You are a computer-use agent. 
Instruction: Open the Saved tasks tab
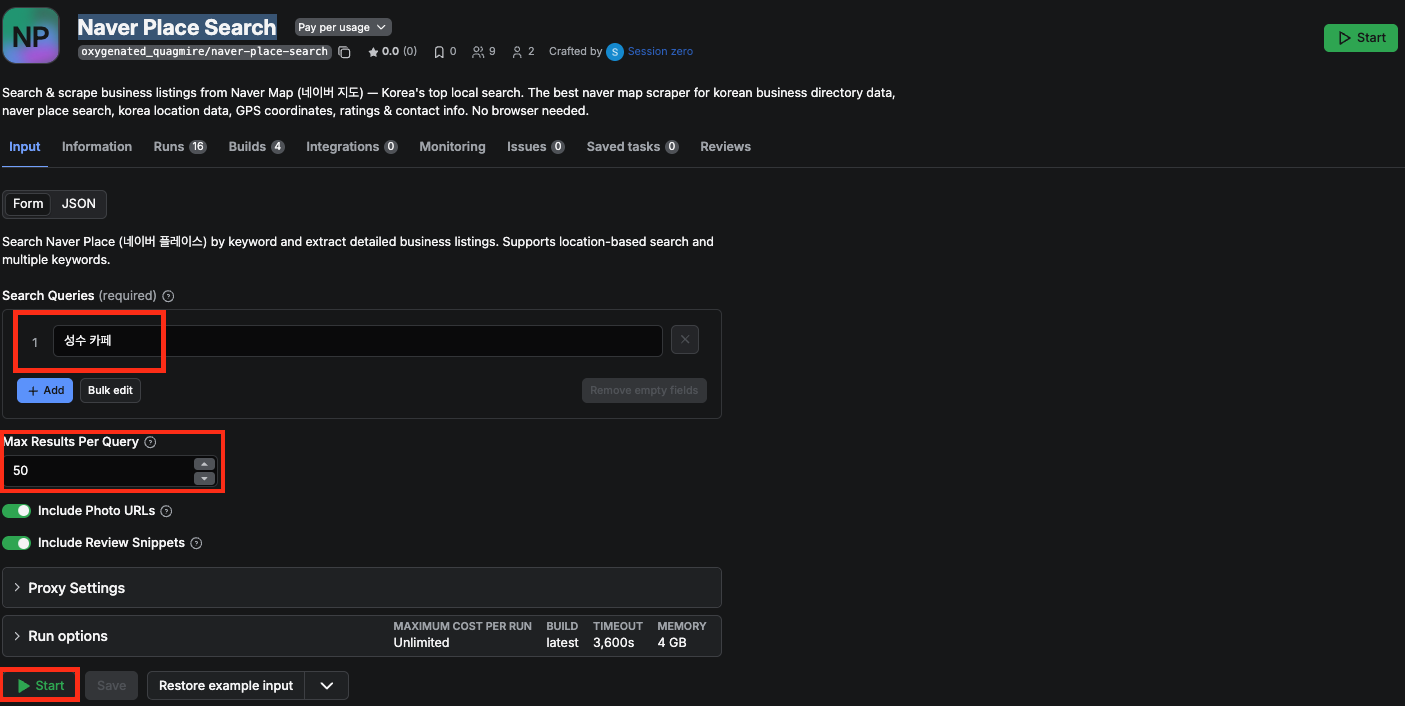633,147
